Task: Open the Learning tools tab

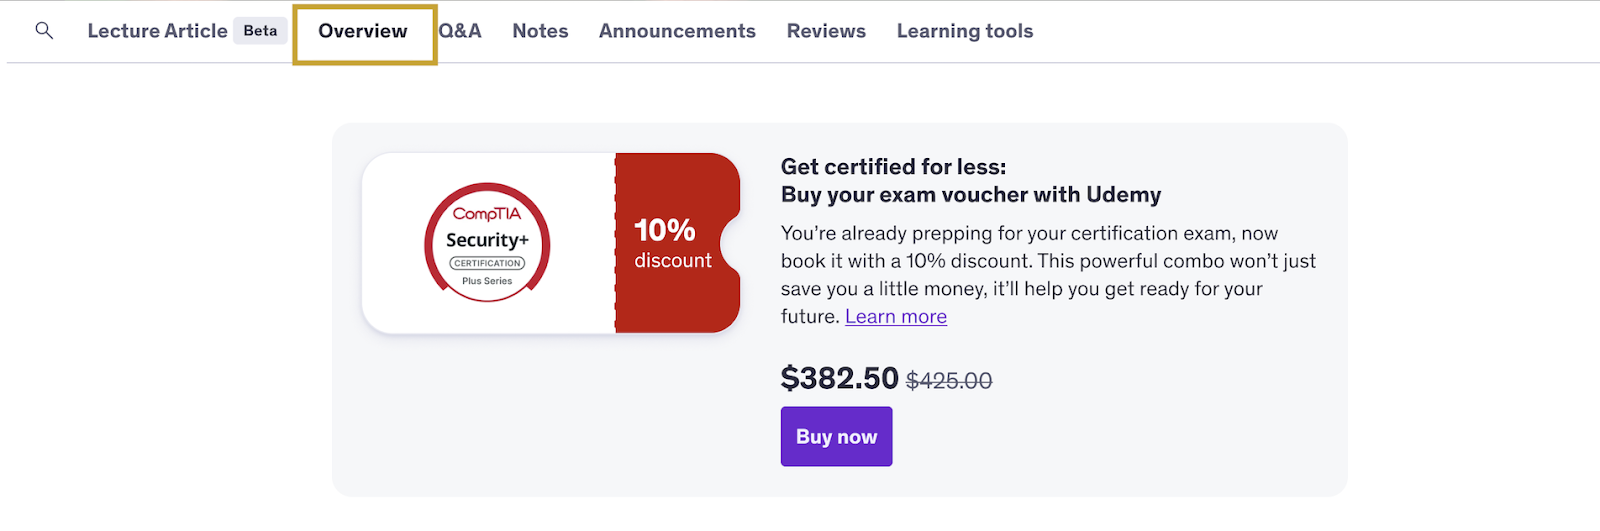Action: pos(965,31)
